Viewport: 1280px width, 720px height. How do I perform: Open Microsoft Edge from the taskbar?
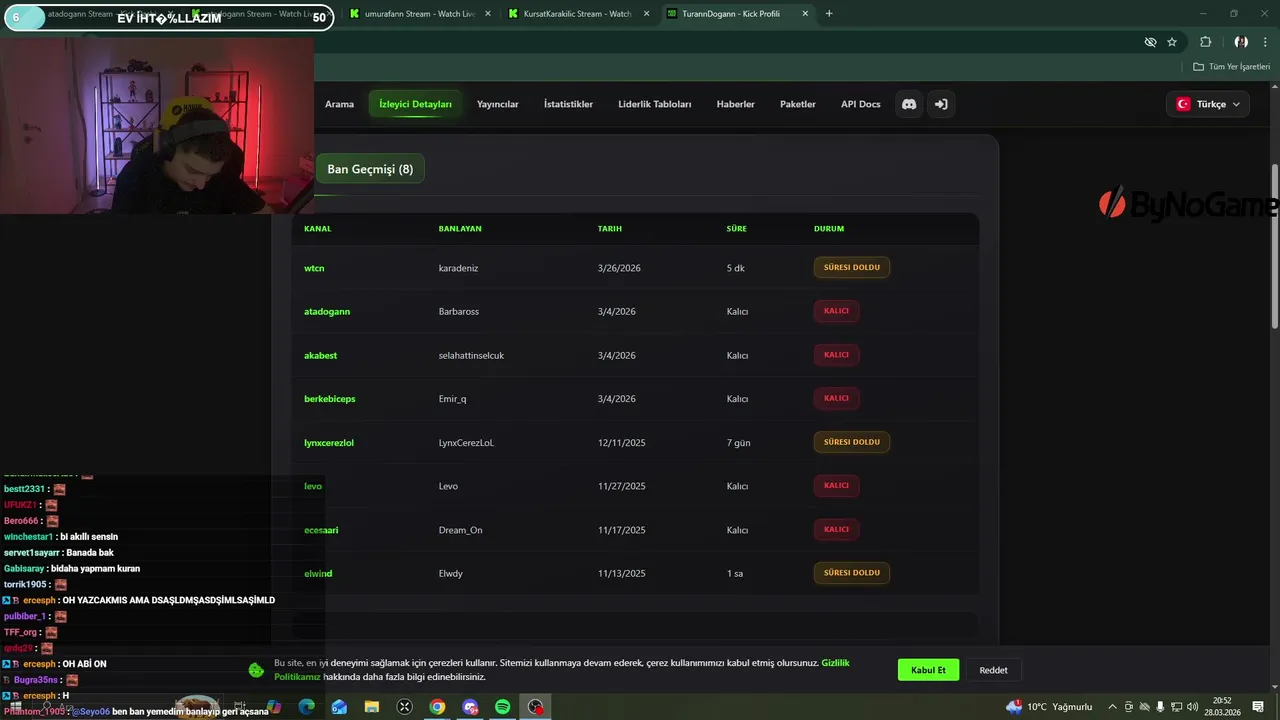[x=306, y=707]
